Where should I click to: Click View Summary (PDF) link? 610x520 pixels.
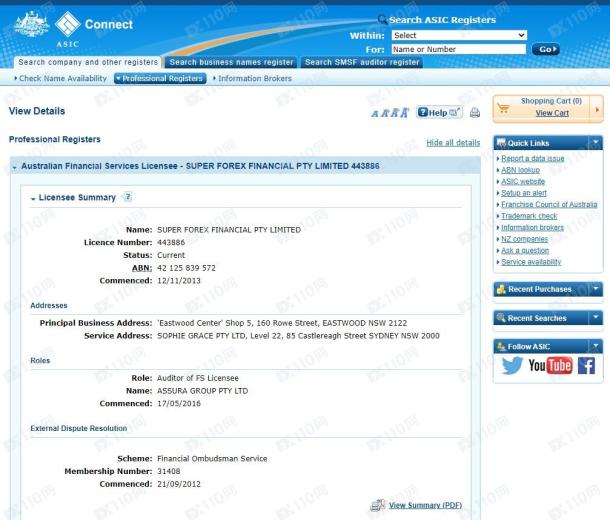(426, 505)
